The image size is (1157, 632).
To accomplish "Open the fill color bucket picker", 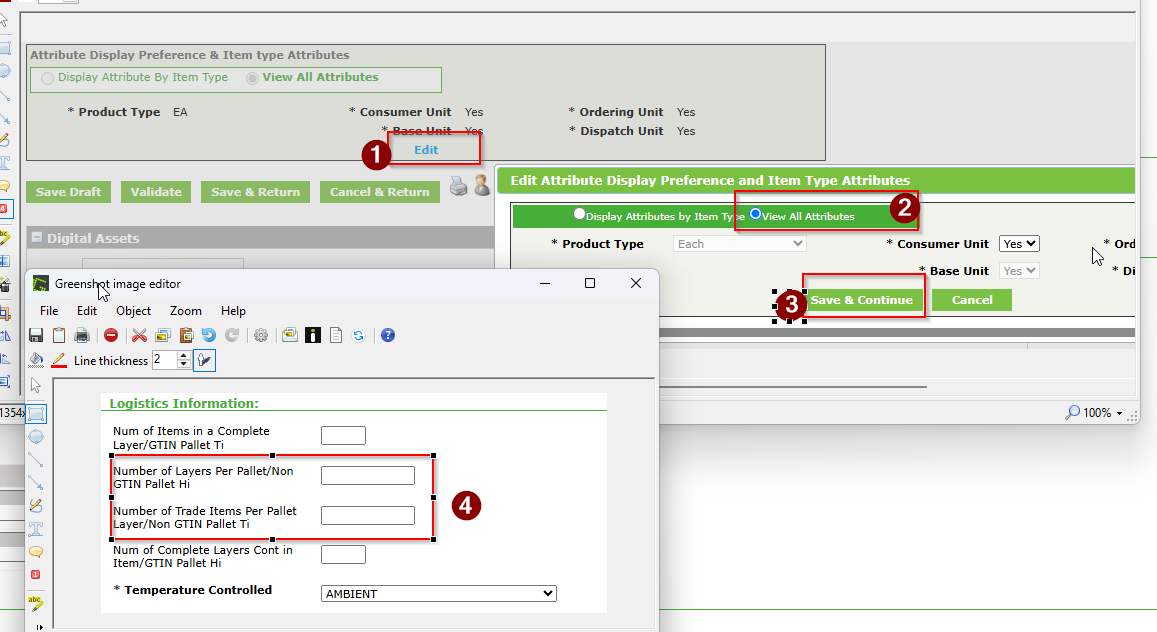I will [35, 360].
